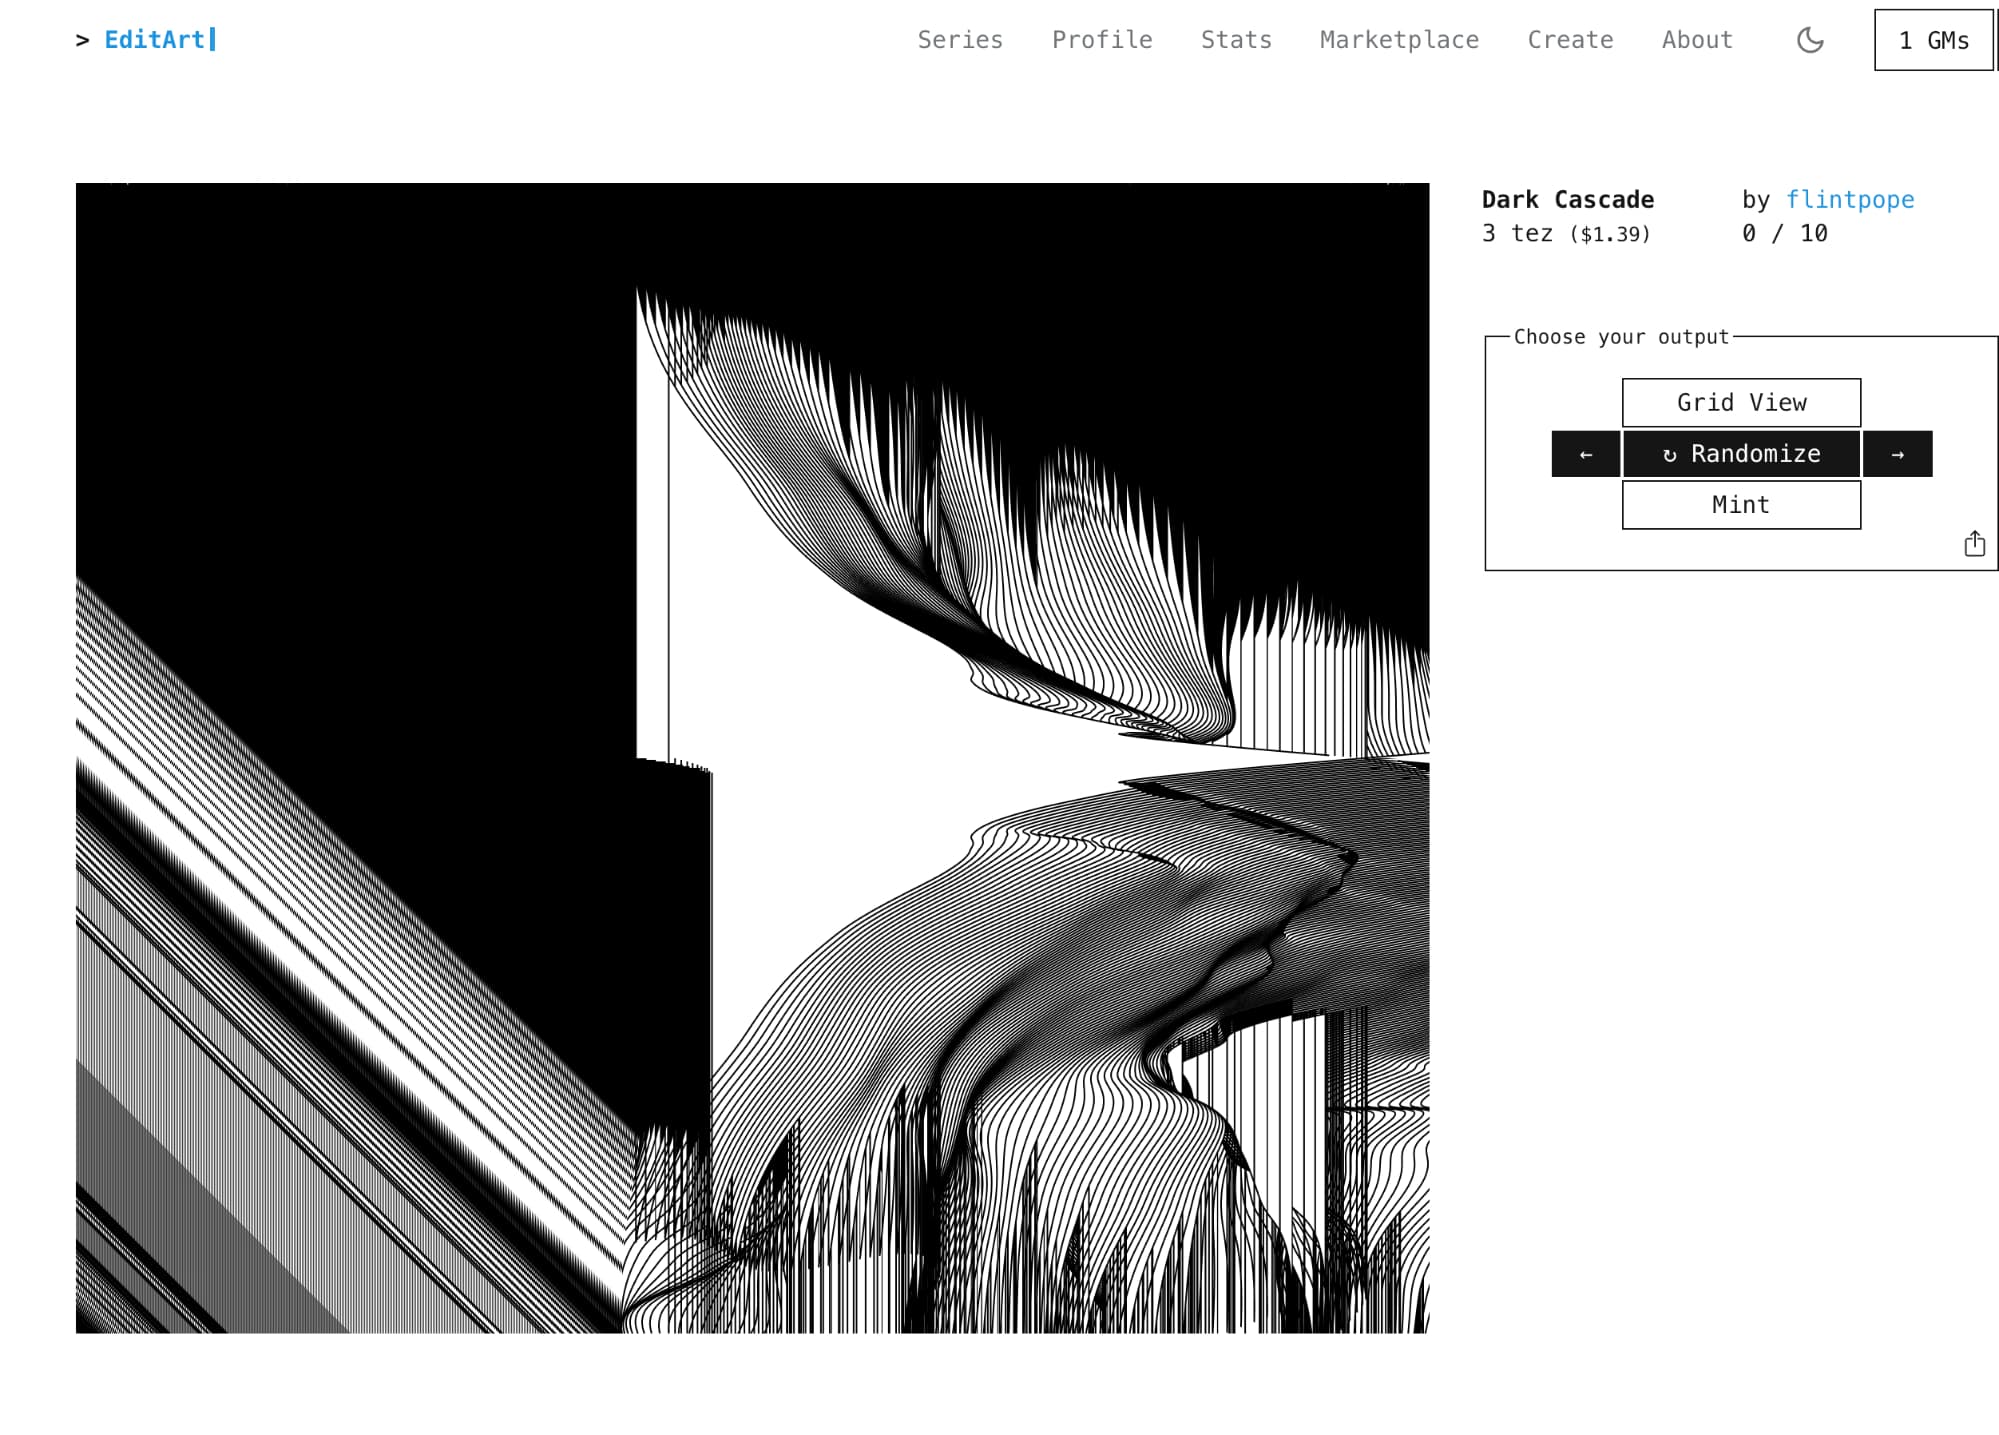1999x1435 pixels.
Task: Open the 1 GMs counter
Action: coord(1932,41)
